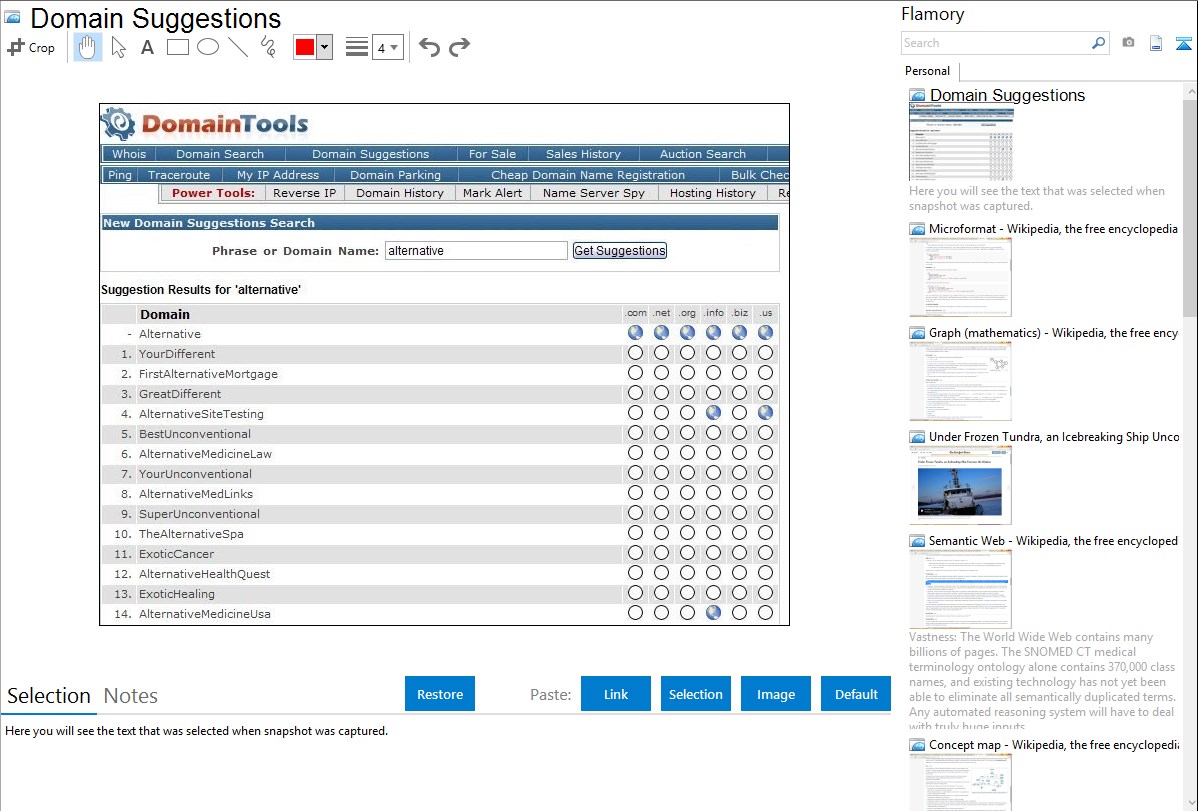Select the straight line tool

(x=238, y=47)
